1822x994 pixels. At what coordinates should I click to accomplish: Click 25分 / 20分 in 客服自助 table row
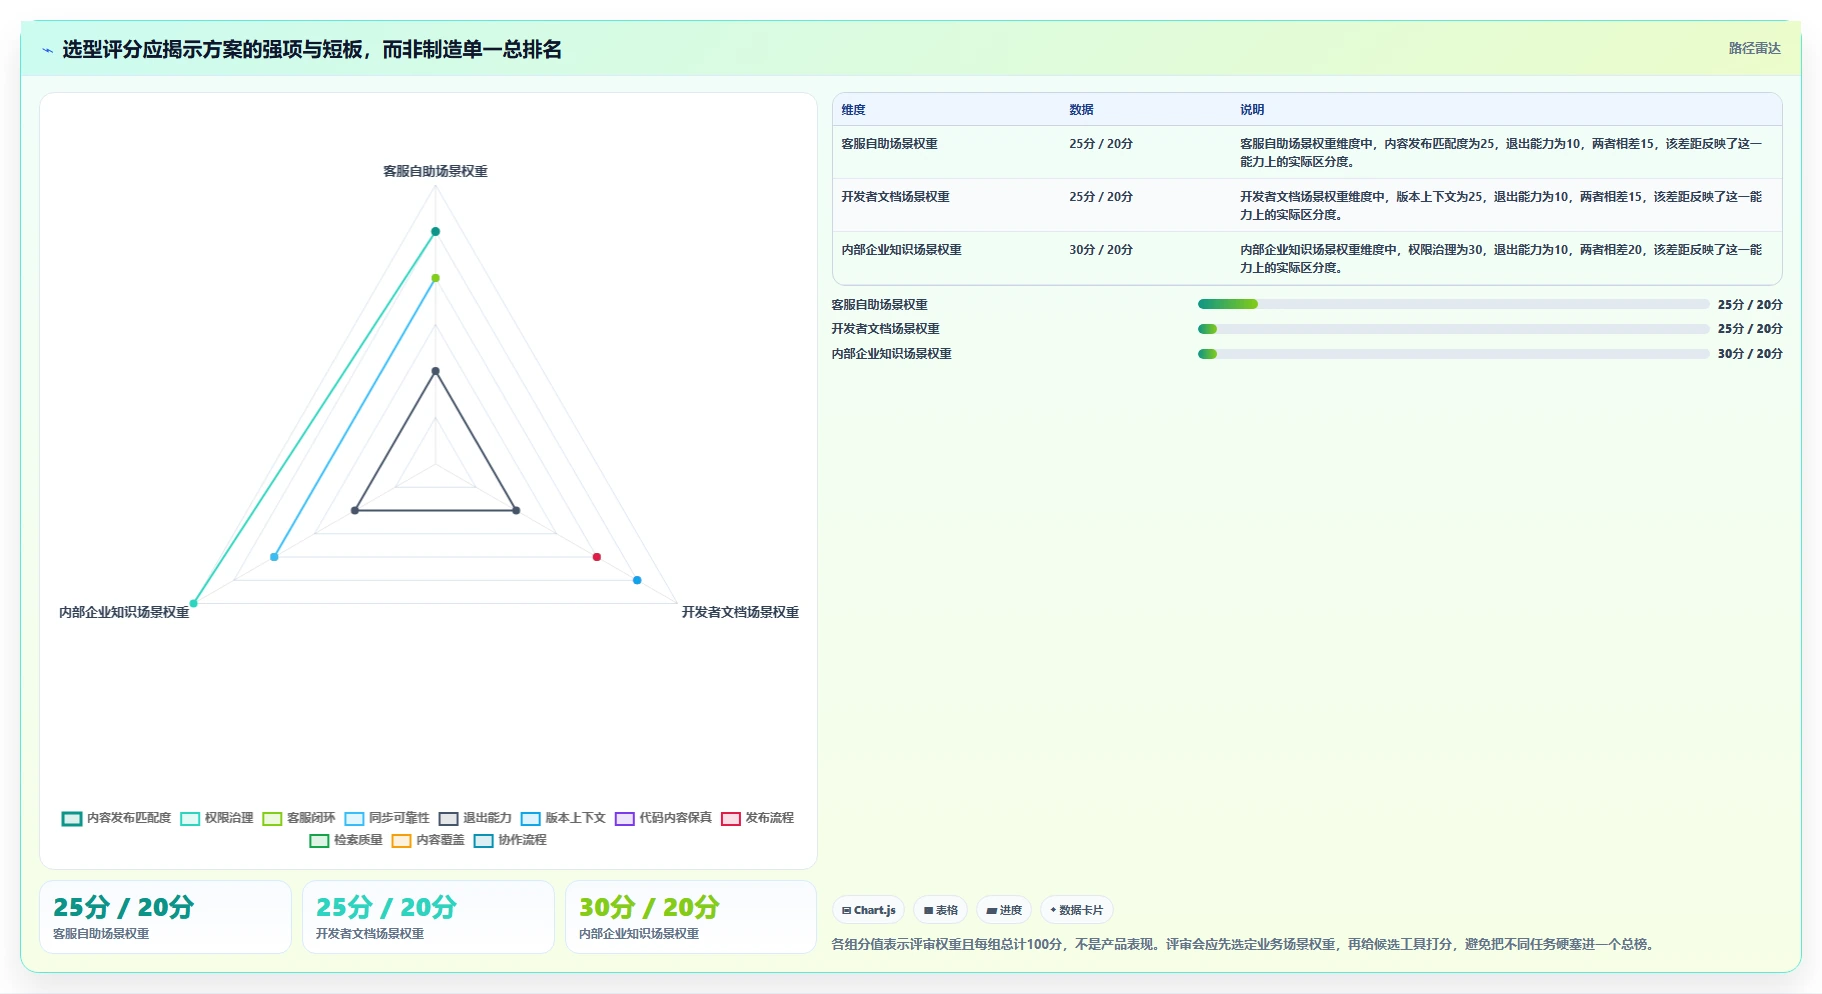point(1101,144)
